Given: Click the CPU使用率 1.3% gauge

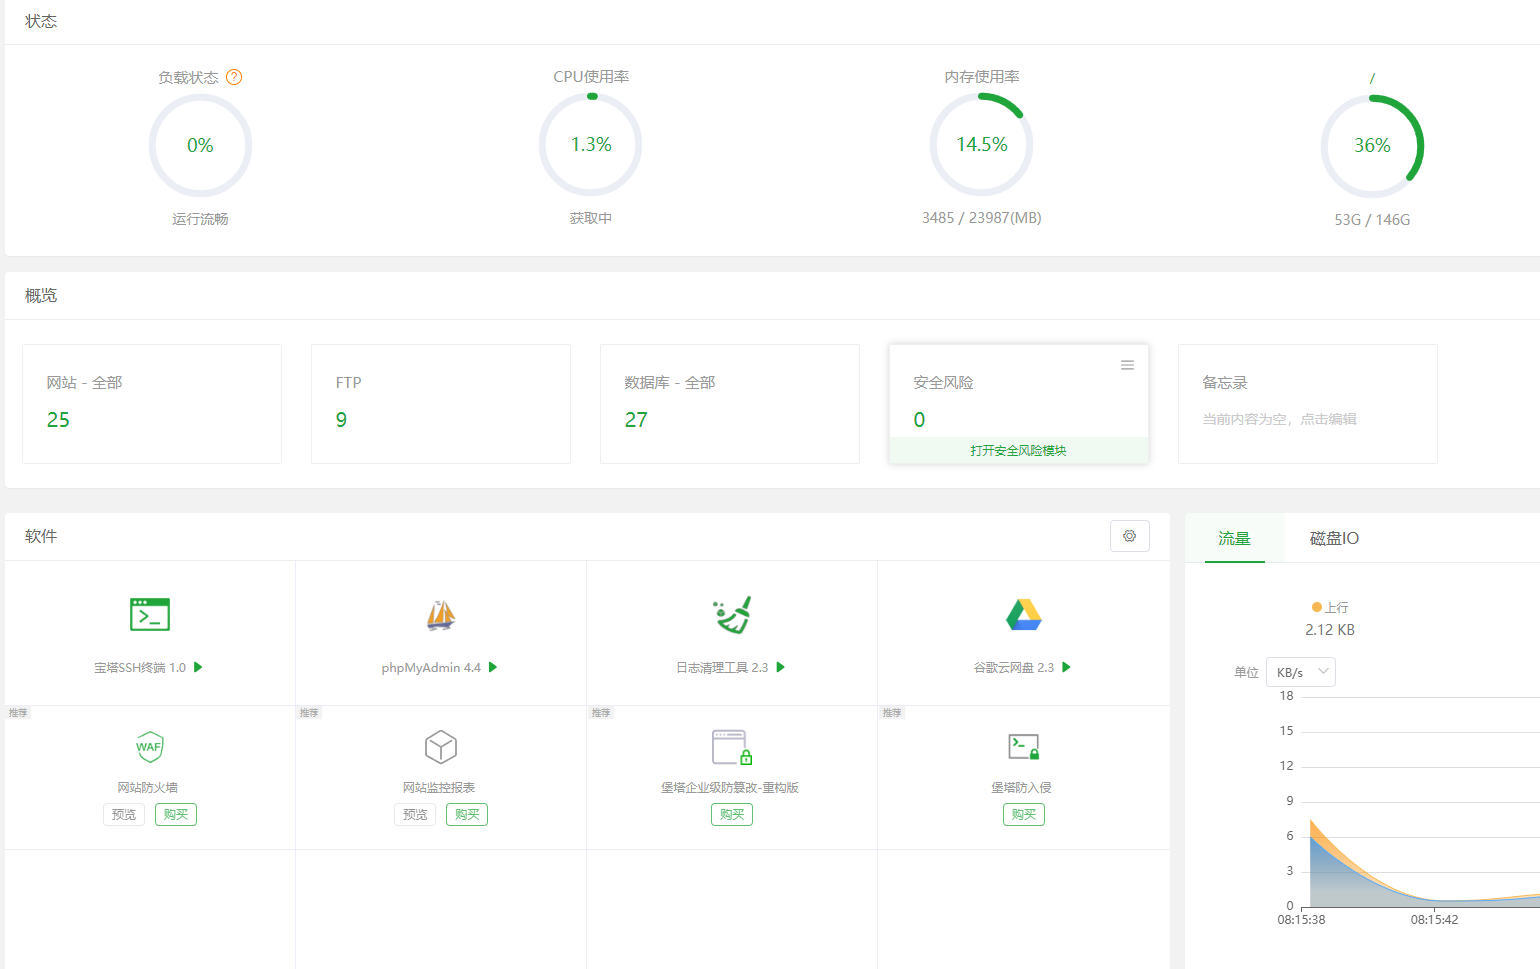Looking at the screenshot, I should pyautogui.click(x=591, y=145).
